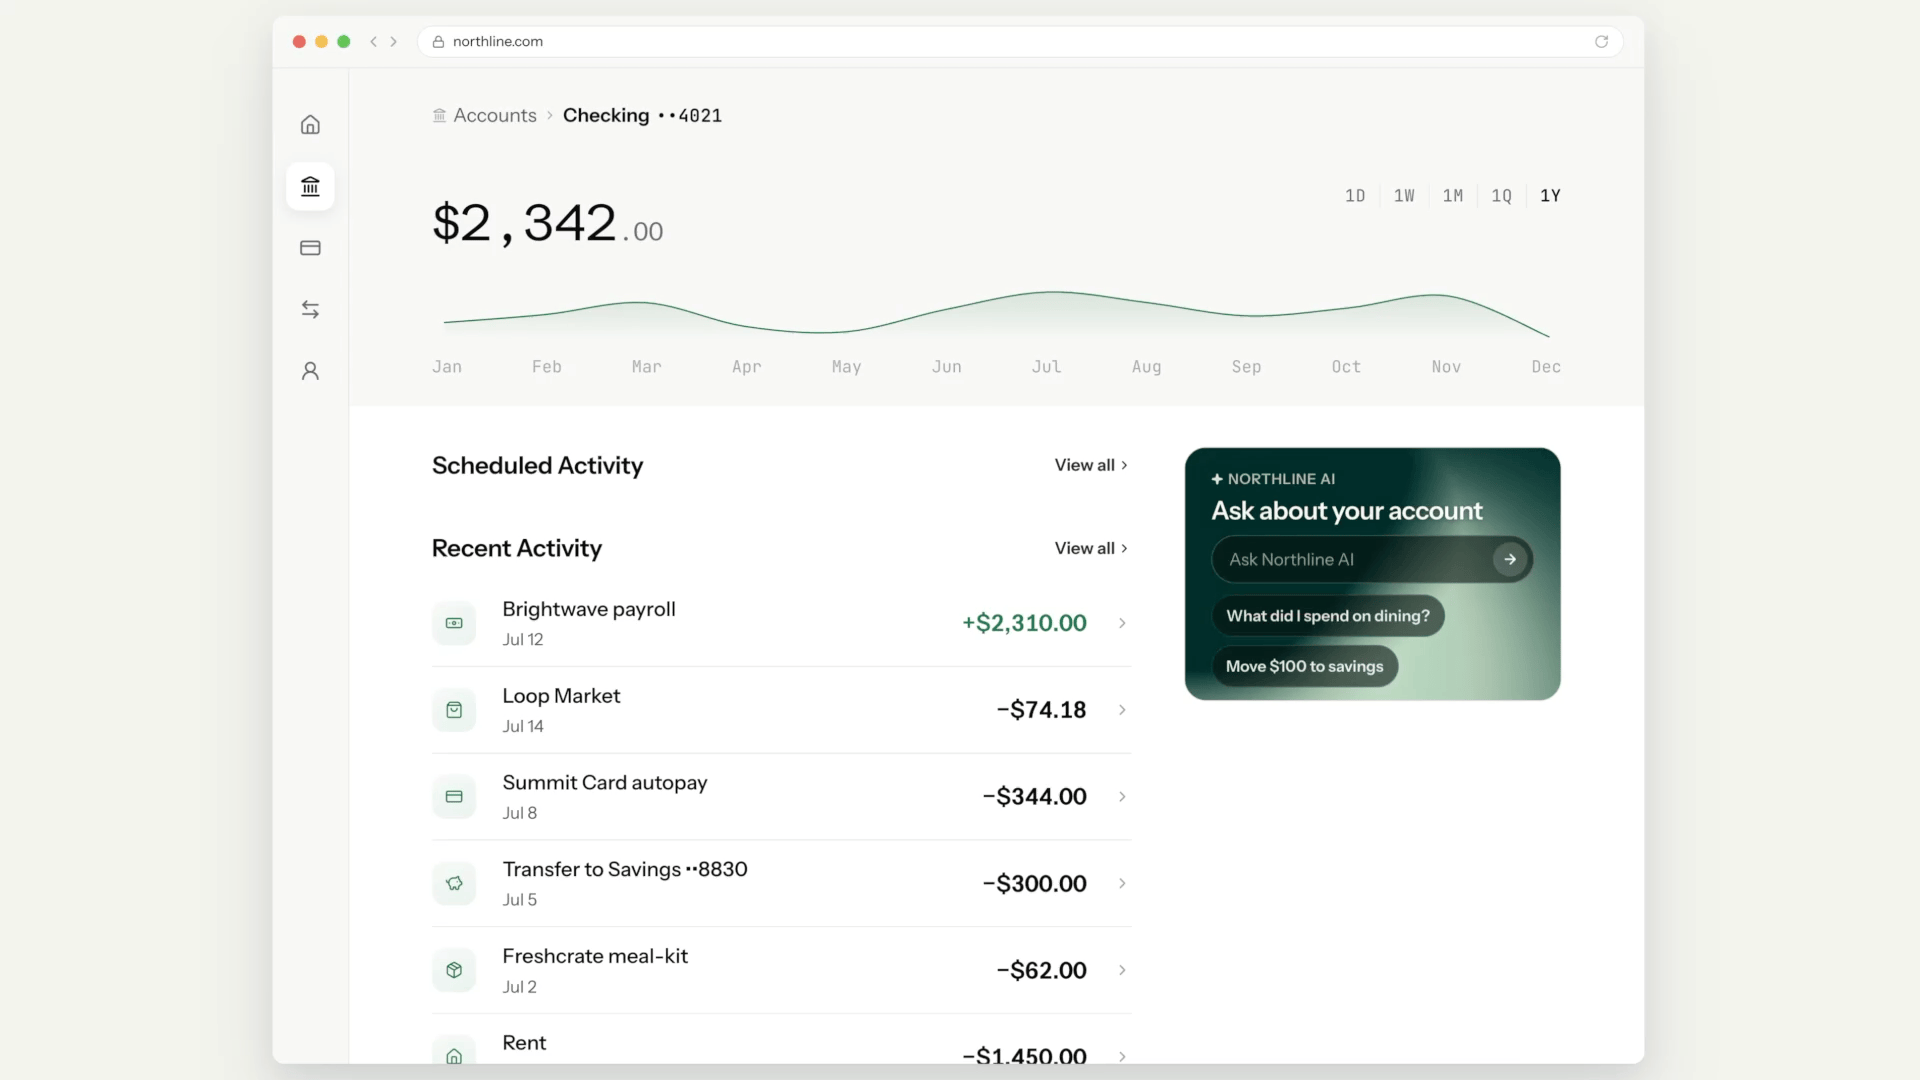Expand Loop Market row chevron

(x=1122, y=710)
